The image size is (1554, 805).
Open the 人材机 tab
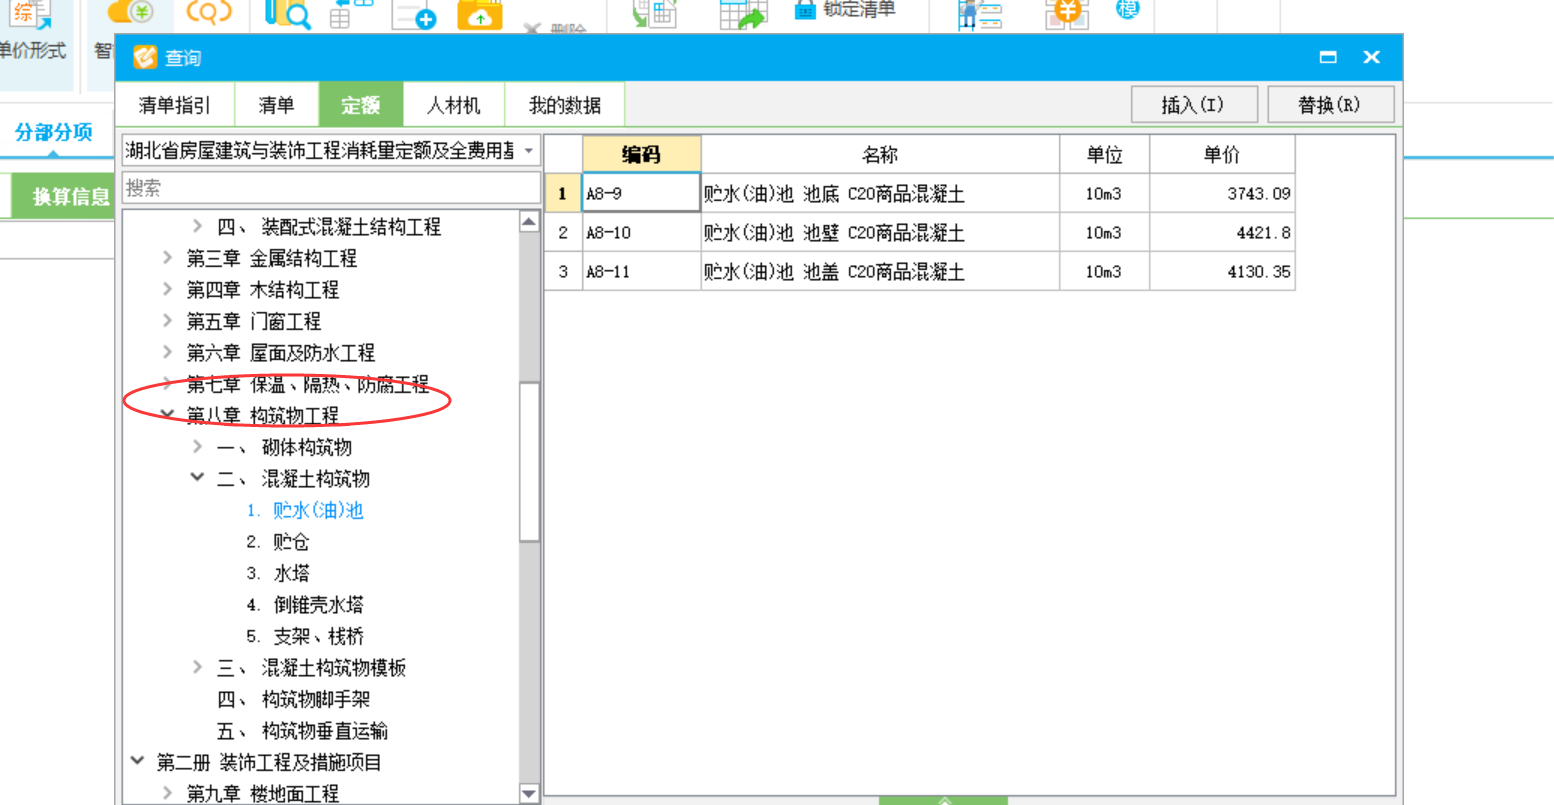[453, 104]
